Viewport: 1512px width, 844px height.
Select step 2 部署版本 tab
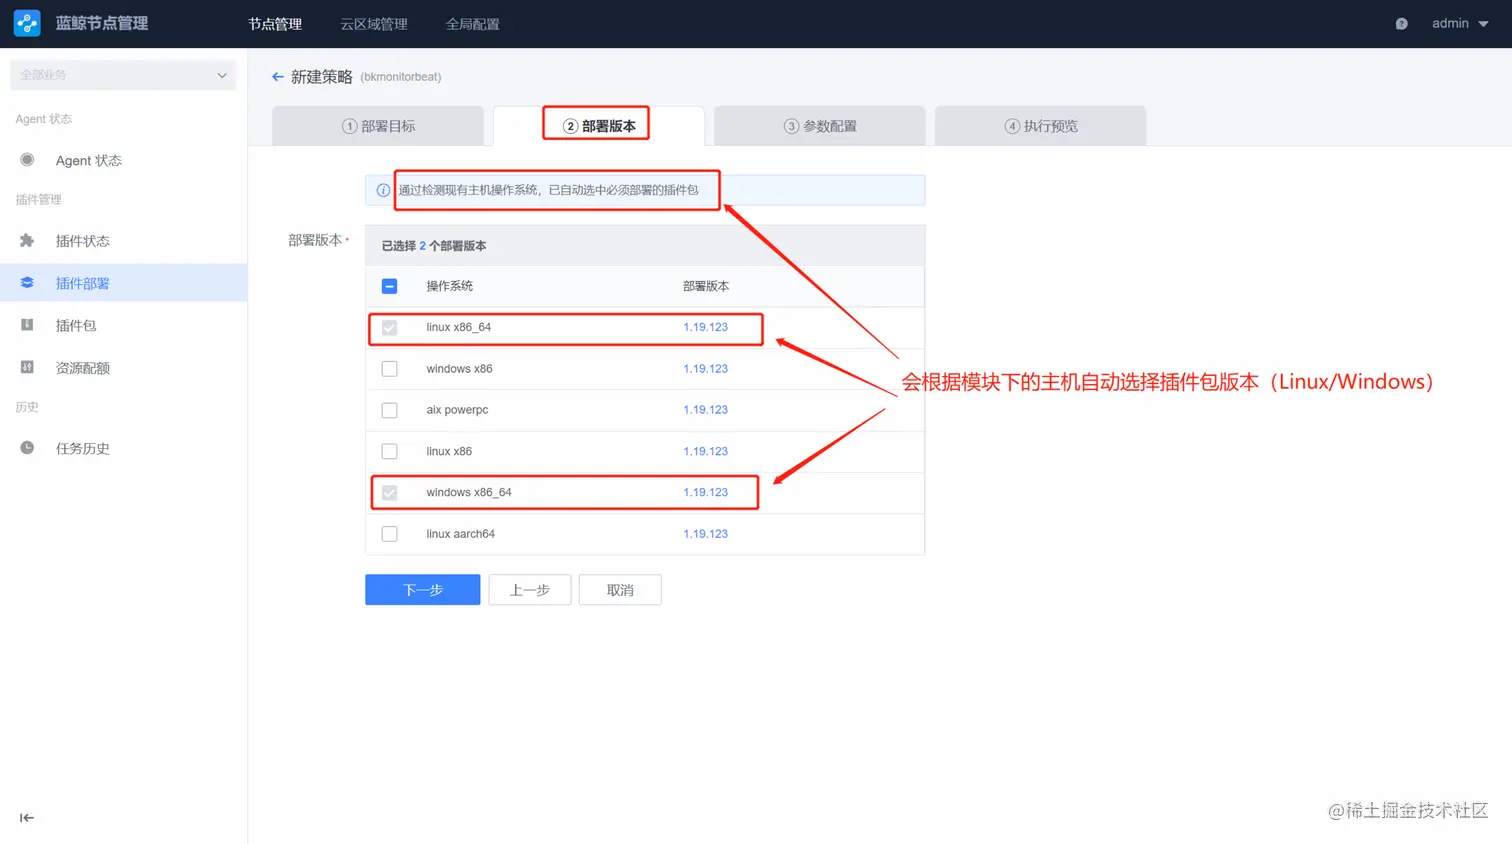[599, 126]
